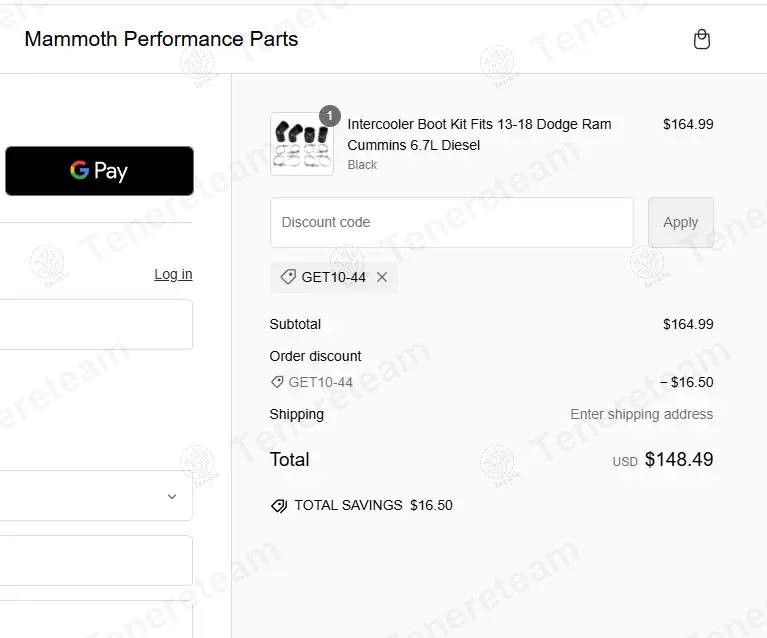This screenshot has width=767, height=638.
Task: Click the tag icon under Order discount
Action: click(x=277, y=382)
